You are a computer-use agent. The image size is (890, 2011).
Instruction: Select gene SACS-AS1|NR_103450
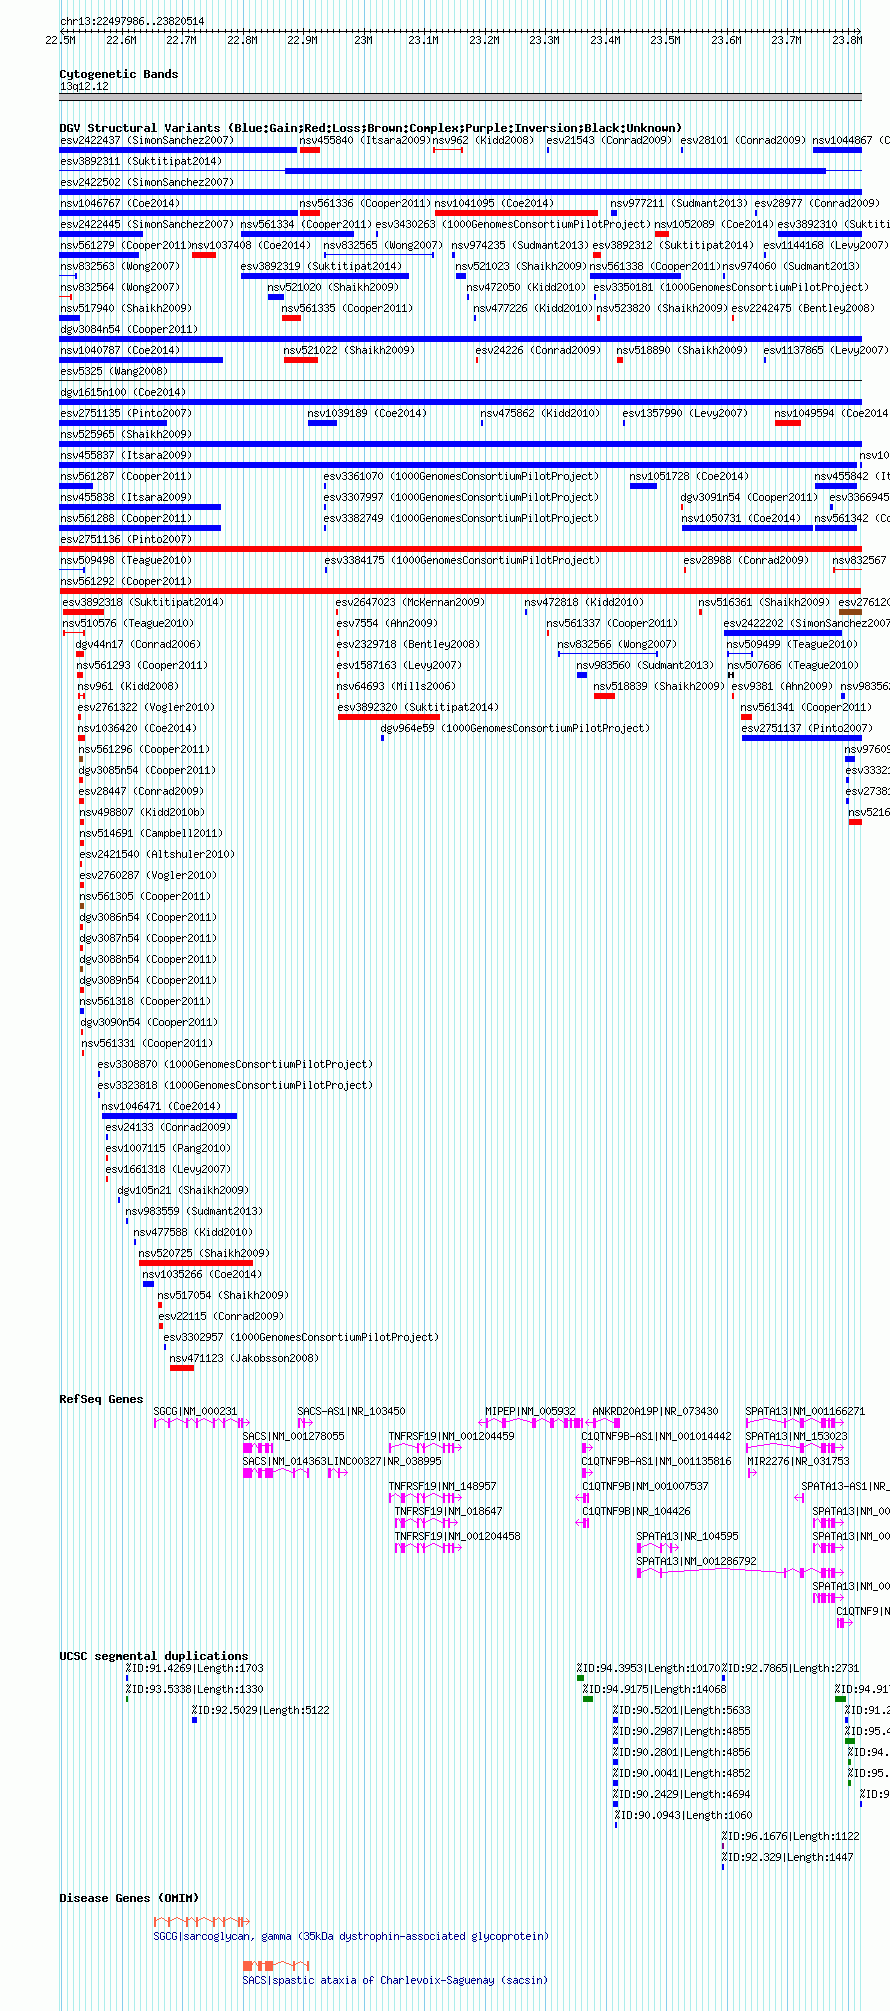[x=352, y=1411]
